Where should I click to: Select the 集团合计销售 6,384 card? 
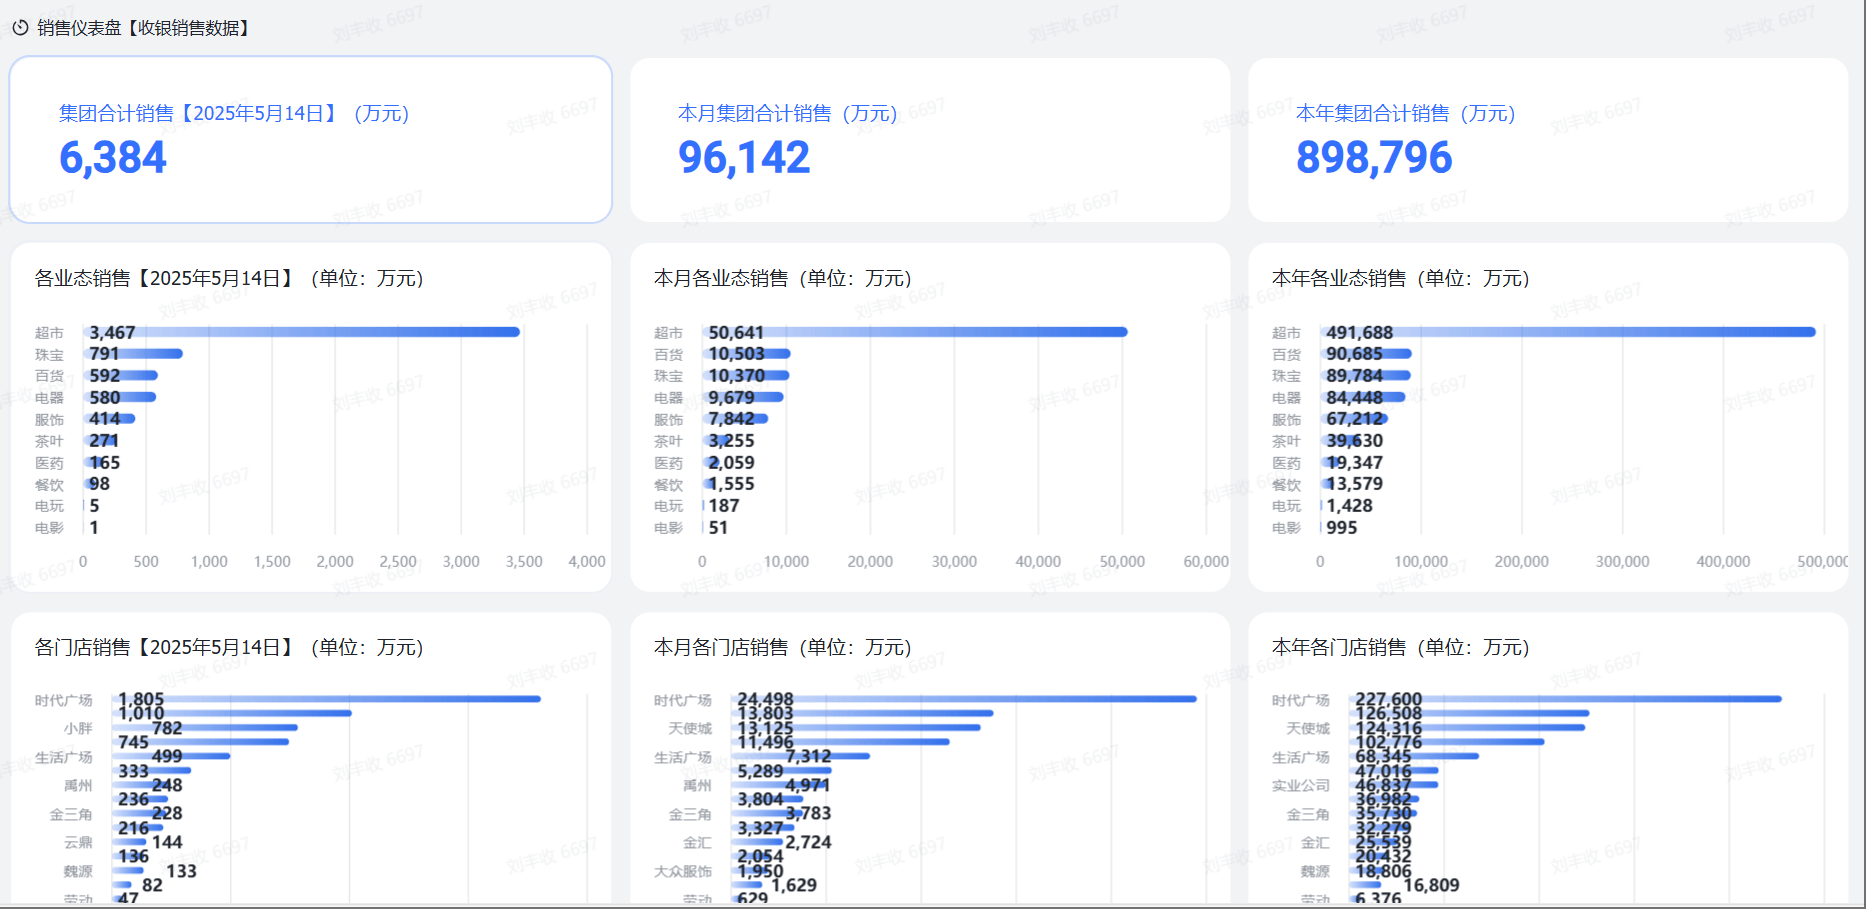[x=311, y=140]
